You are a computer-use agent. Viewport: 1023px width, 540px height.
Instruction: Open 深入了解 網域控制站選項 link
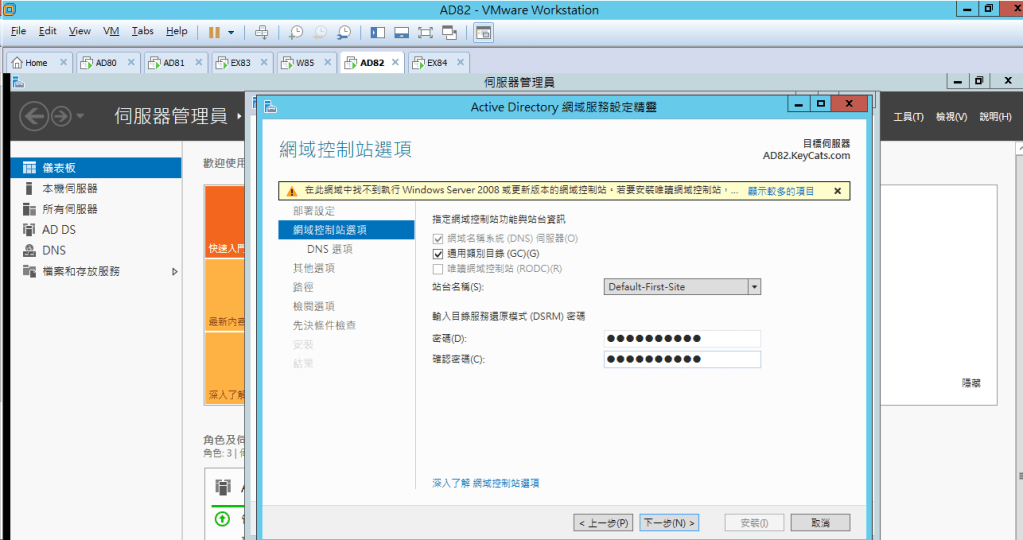[x=485, y=483]
